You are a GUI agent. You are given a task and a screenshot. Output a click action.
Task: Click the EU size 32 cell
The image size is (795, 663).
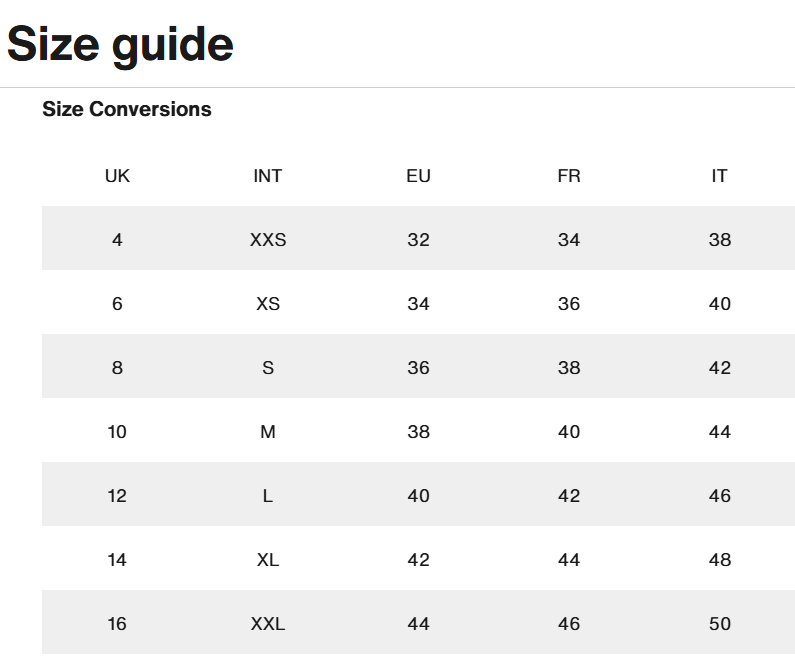[418, 240]
